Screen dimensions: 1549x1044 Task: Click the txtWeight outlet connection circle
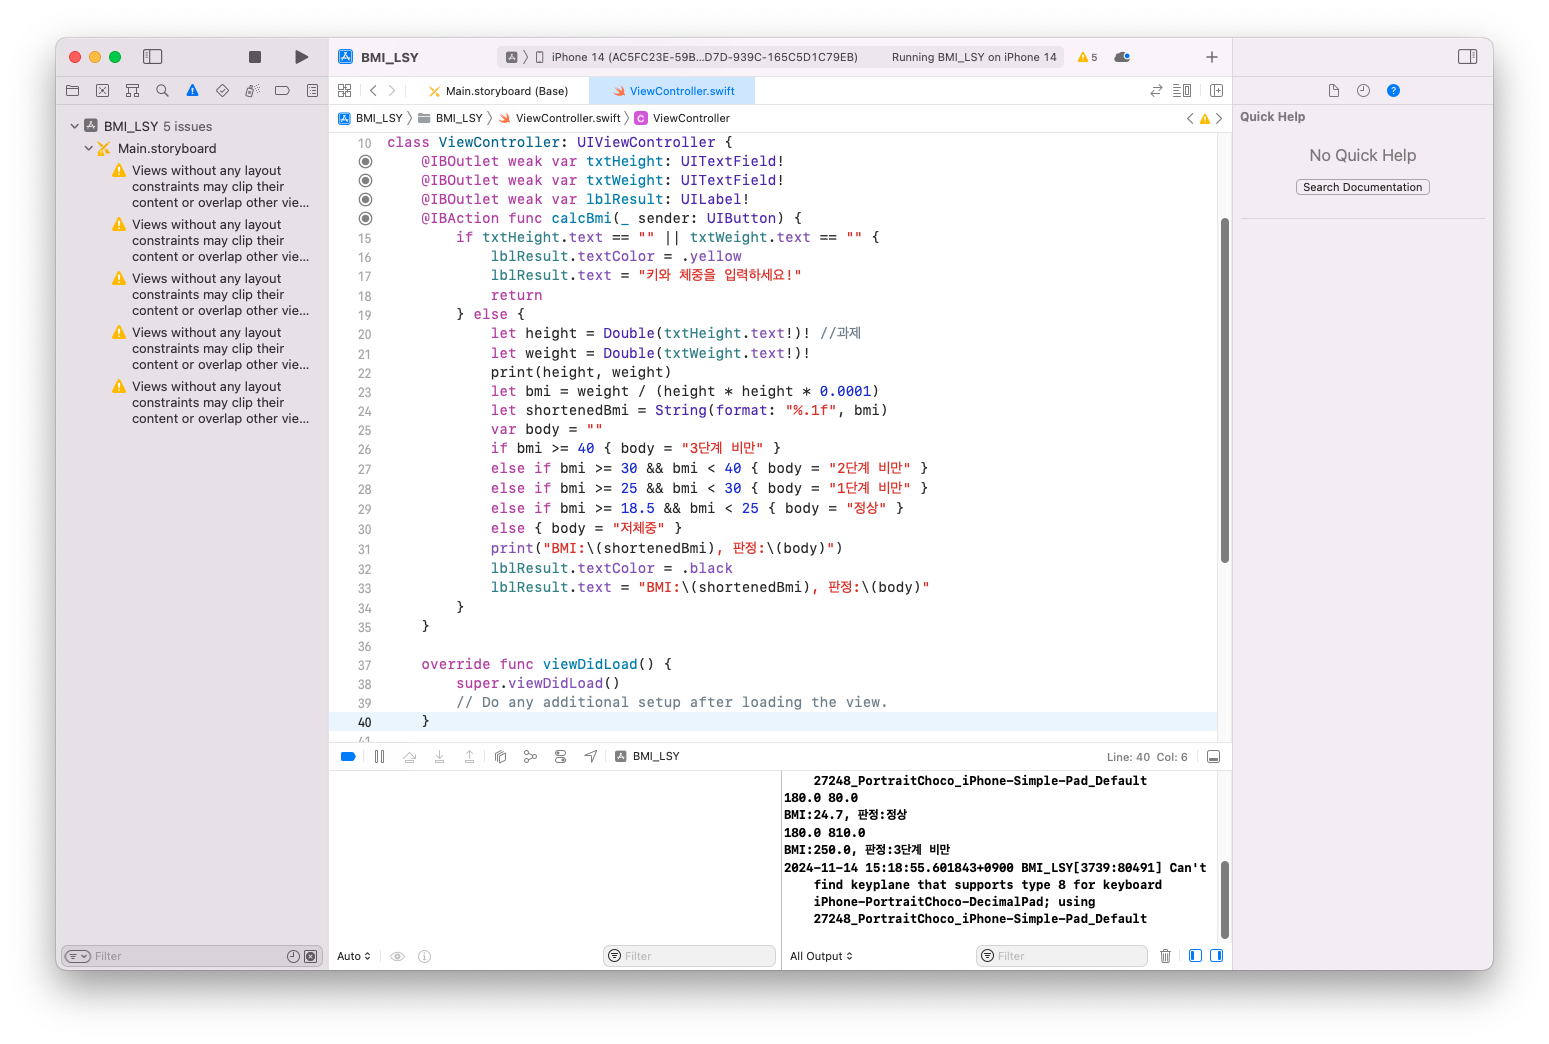pos(365,180)
